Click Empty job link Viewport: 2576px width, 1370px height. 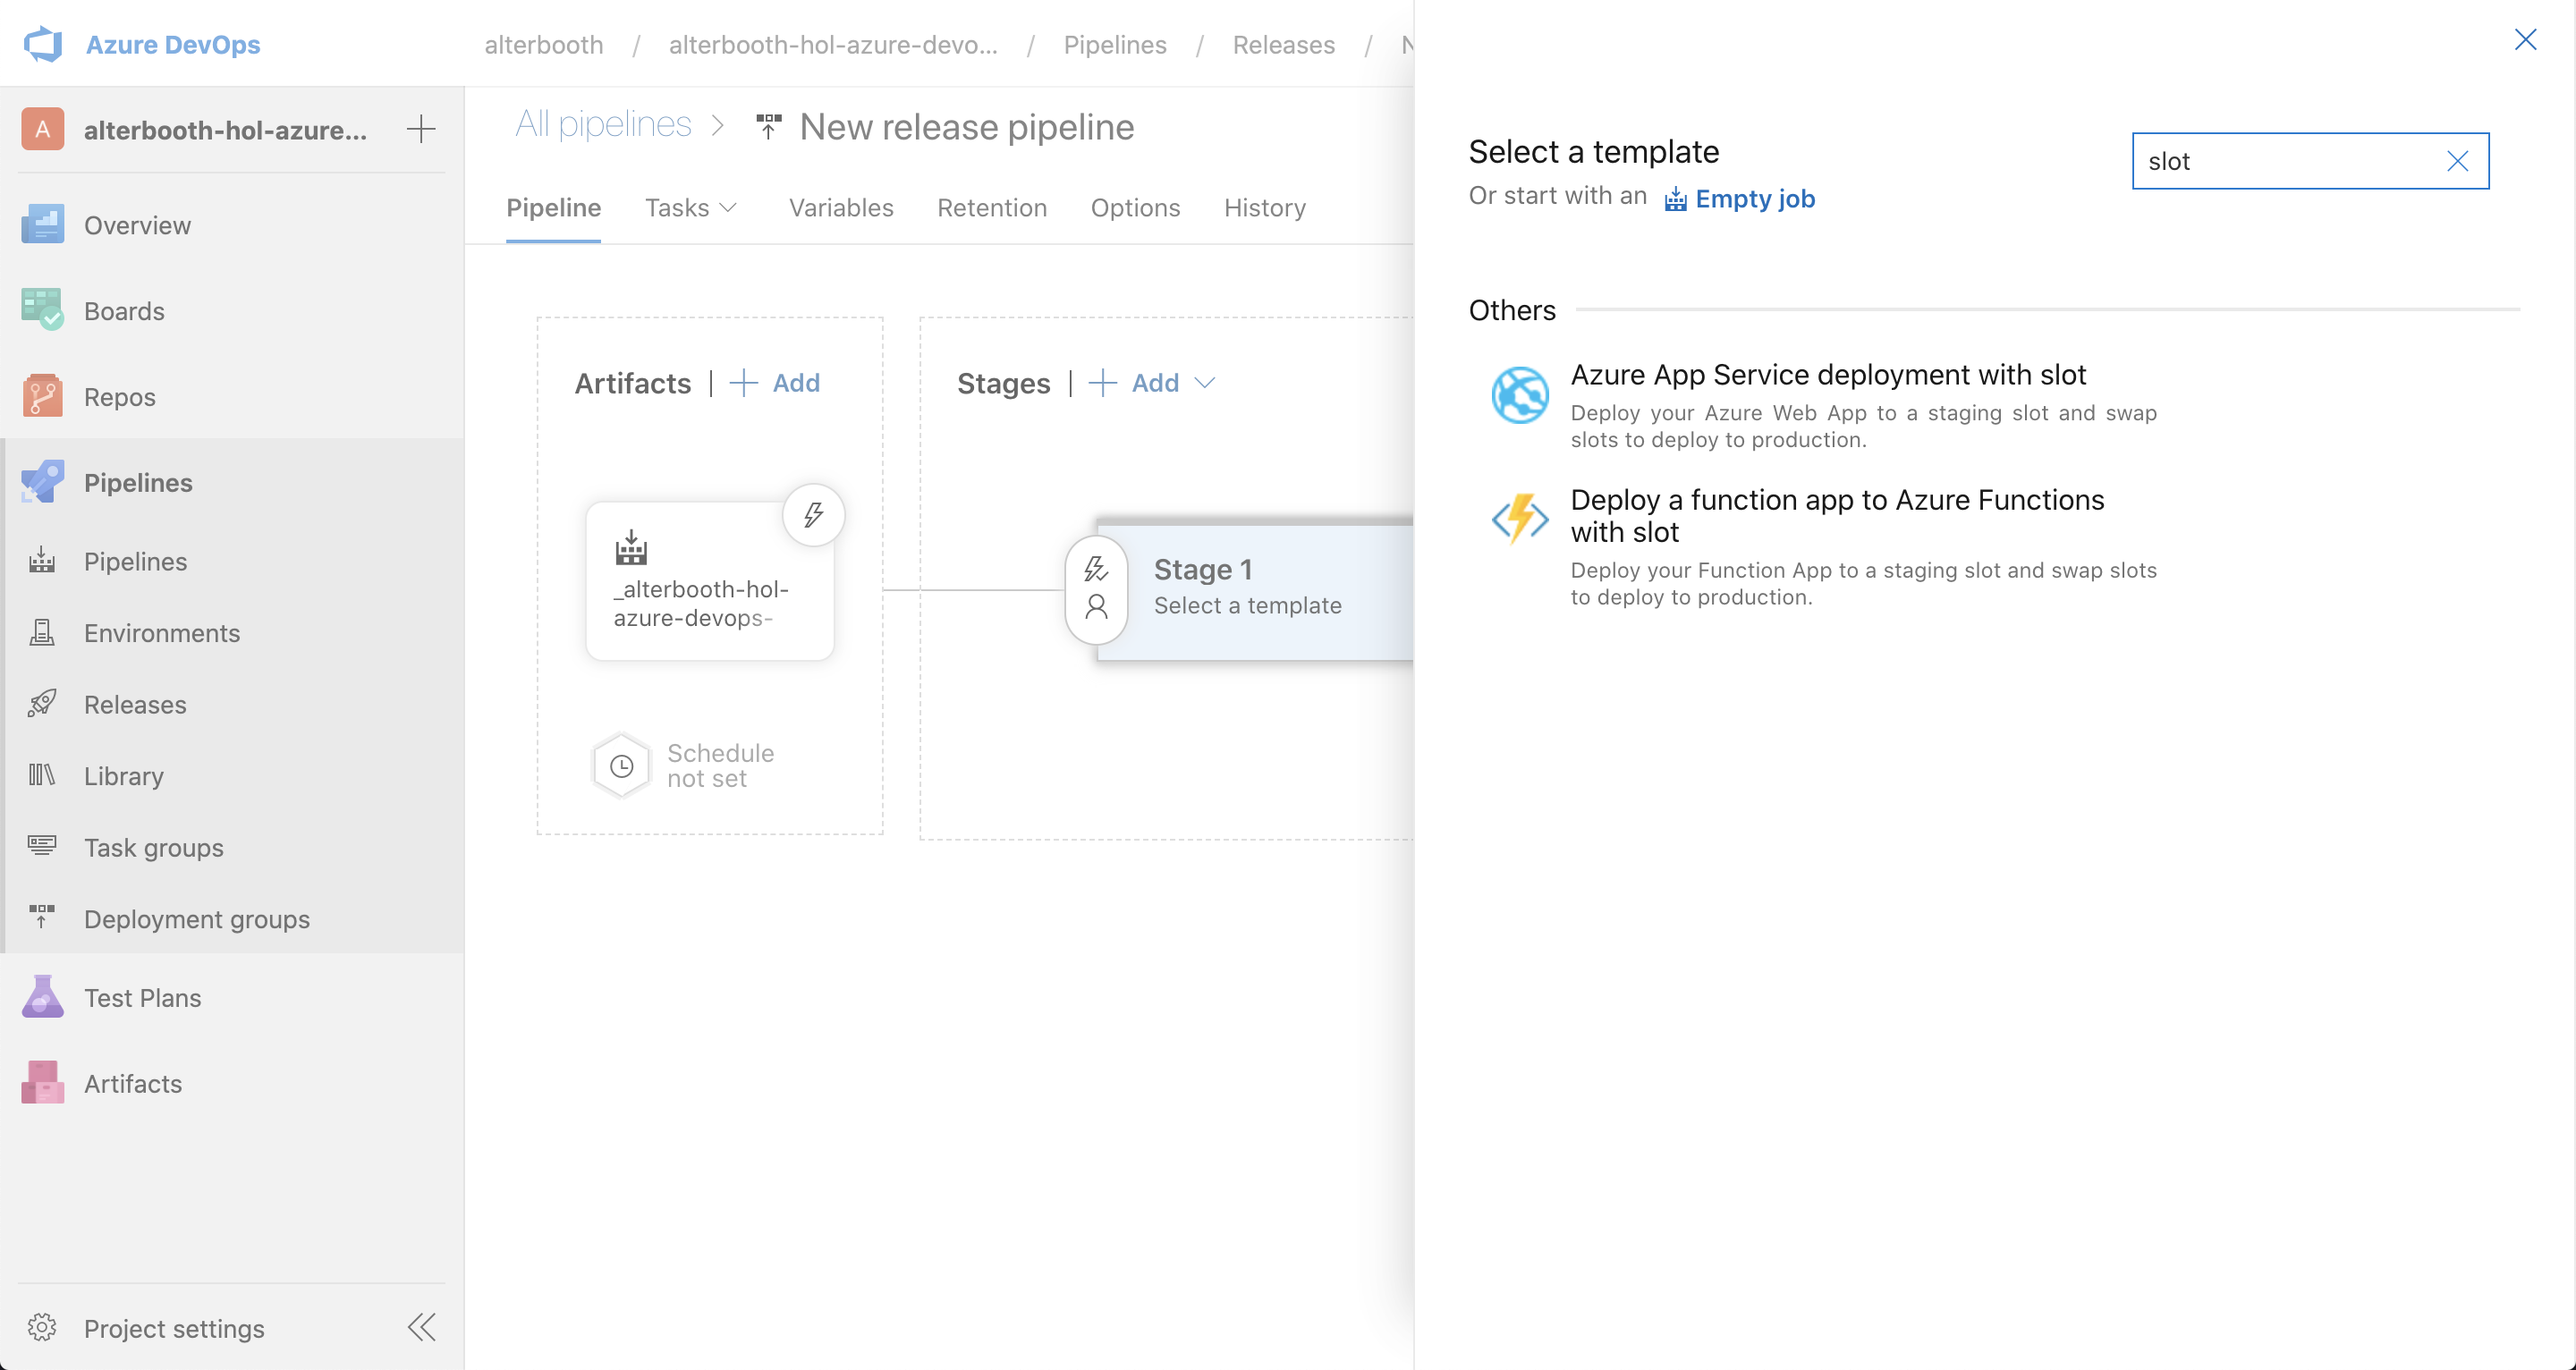coord(1755,198)
